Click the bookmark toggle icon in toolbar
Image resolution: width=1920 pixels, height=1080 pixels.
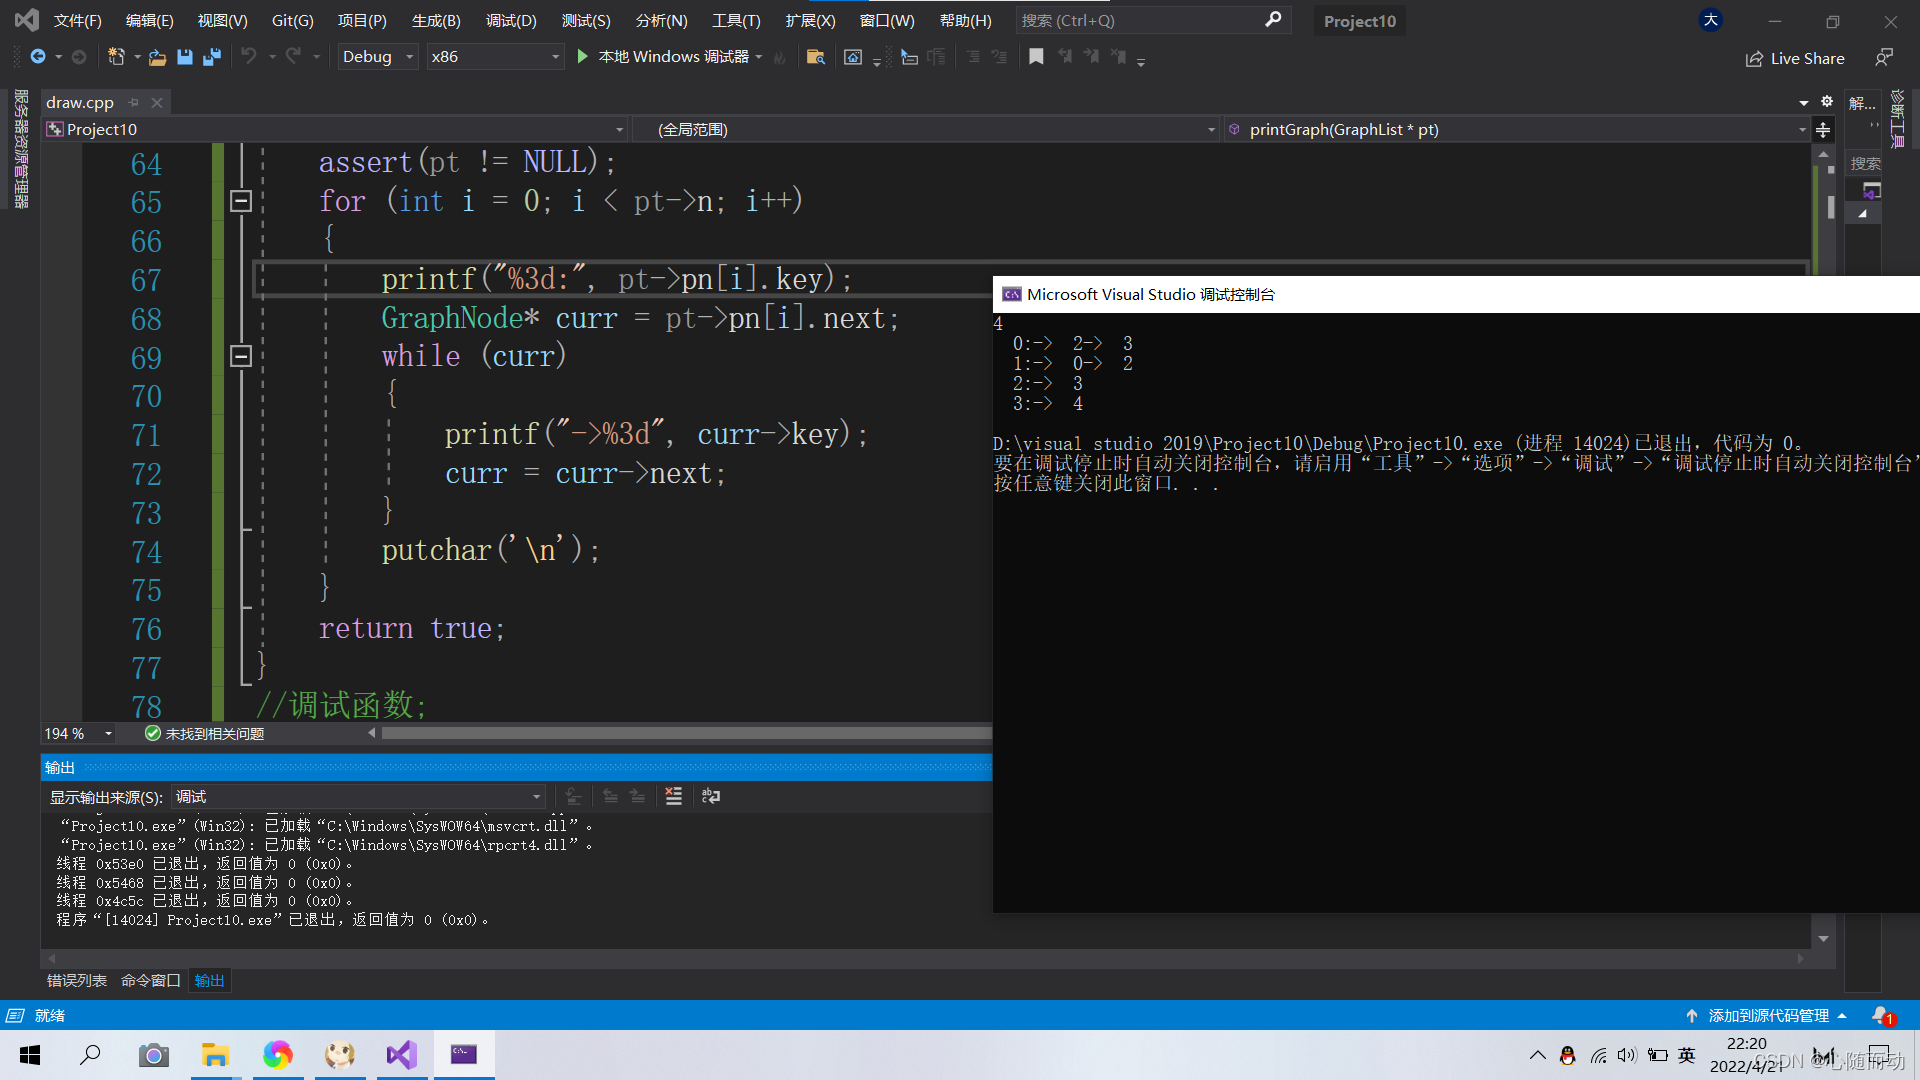click(1036, 57)
